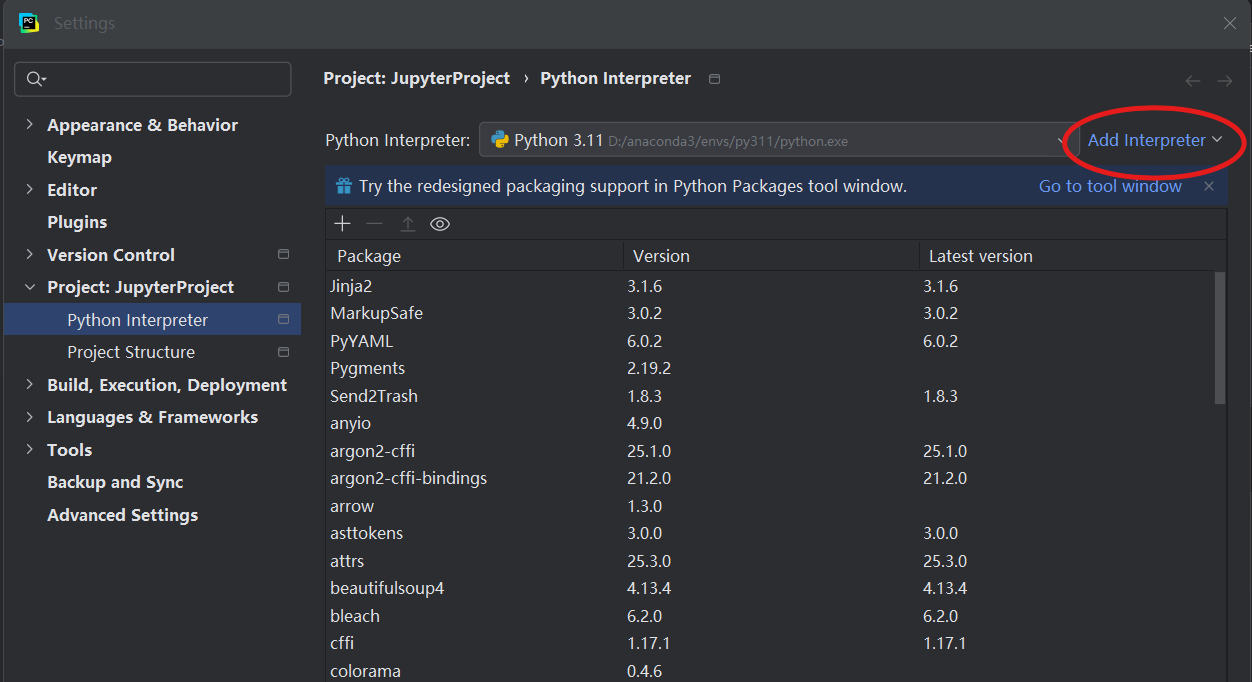Select the anyio package row
Image resolution: width=1252 pixels, height=682 pixels.
click(769, 423)
